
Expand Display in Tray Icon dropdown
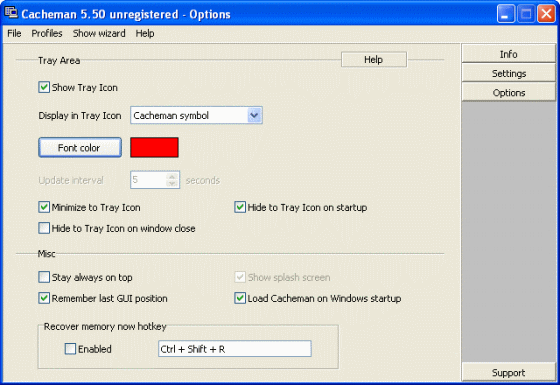click(254, 115)
